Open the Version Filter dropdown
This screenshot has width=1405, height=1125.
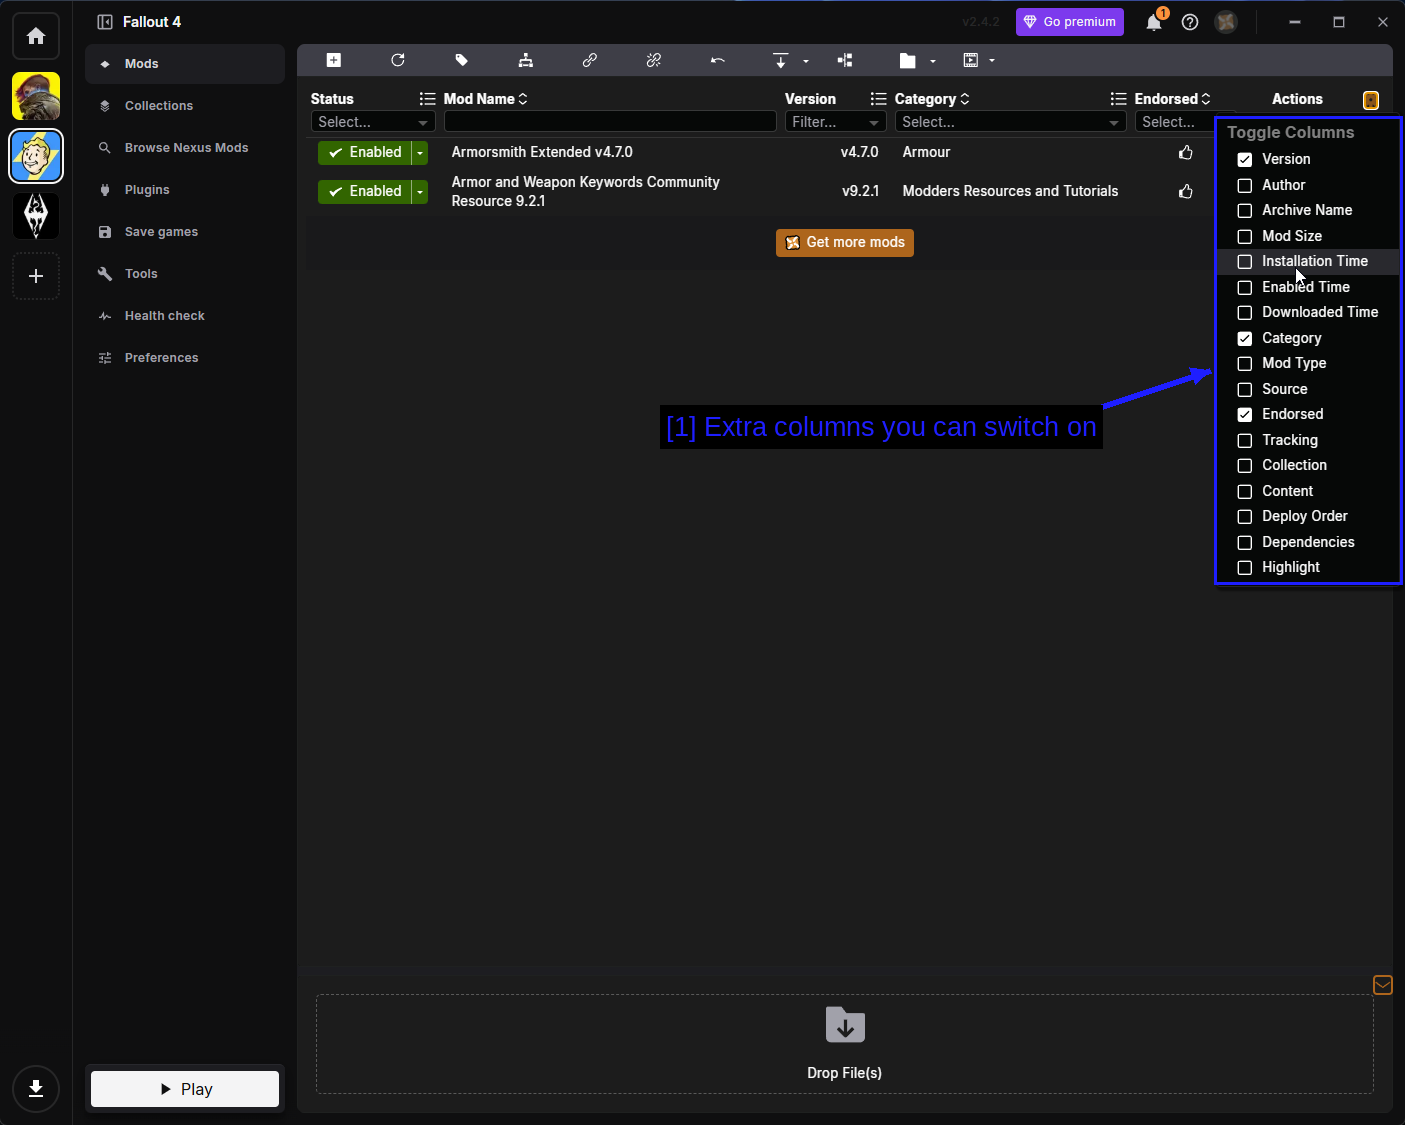tap(836, 122)
